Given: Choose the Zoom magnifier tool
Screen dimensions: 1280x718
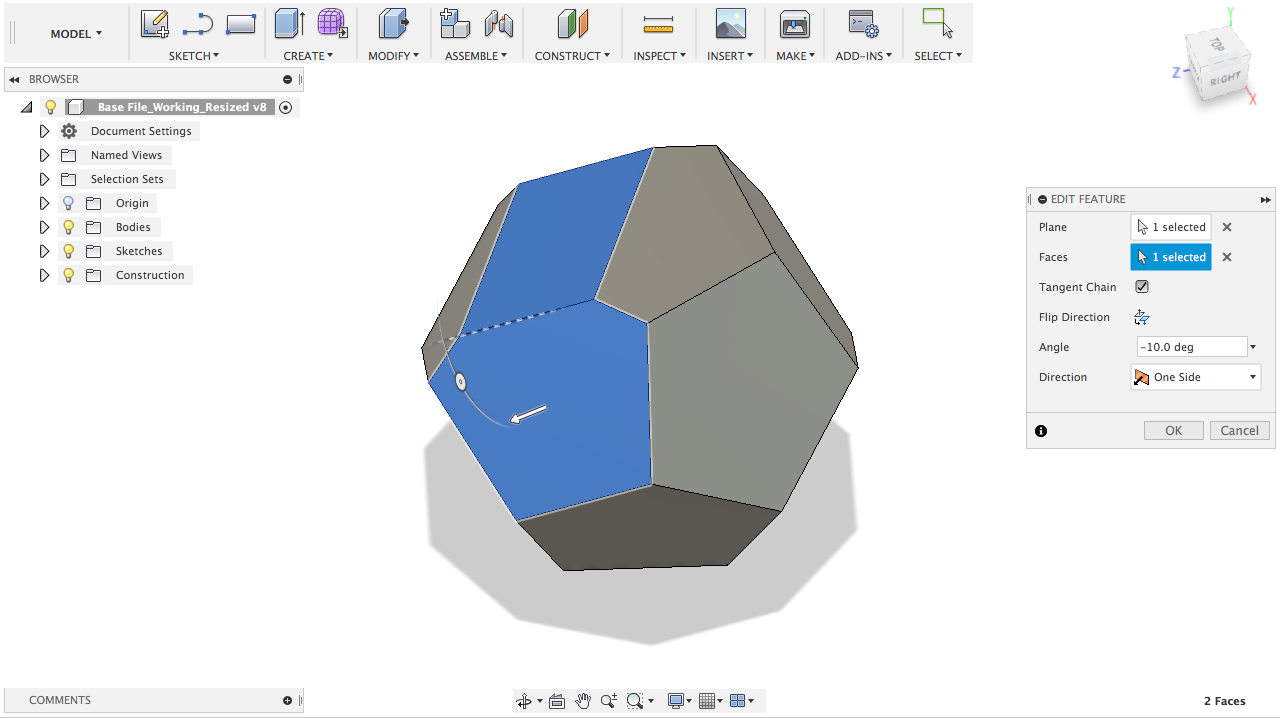Looking at the screenshot, I should pos(608,701).
